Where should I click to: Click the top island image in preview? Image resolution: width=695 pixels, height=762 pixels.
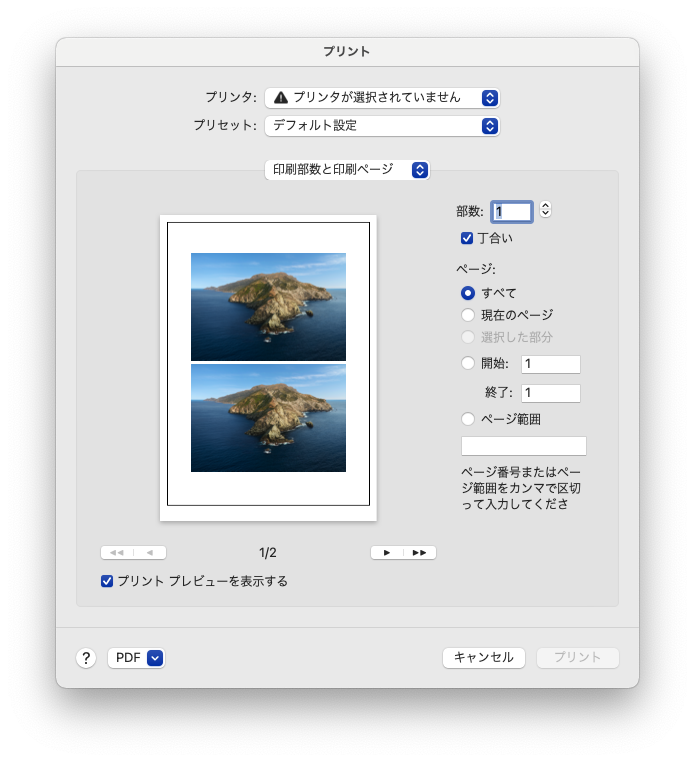tap(268, 307)
